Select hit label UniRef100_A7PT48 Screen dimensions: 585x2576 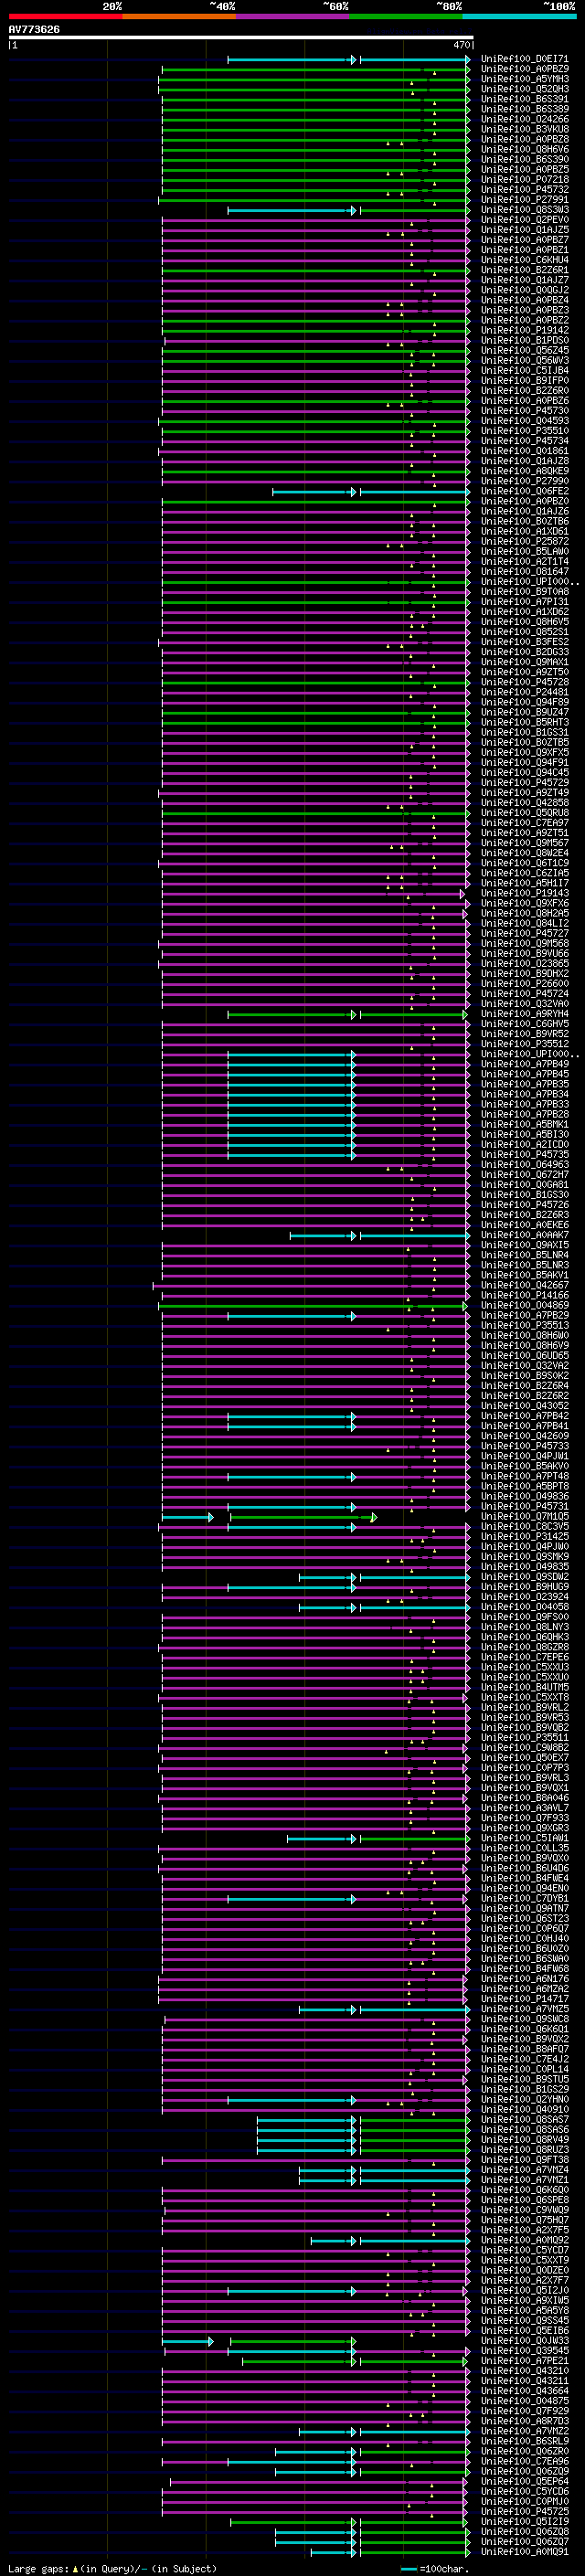[524, 1478]
